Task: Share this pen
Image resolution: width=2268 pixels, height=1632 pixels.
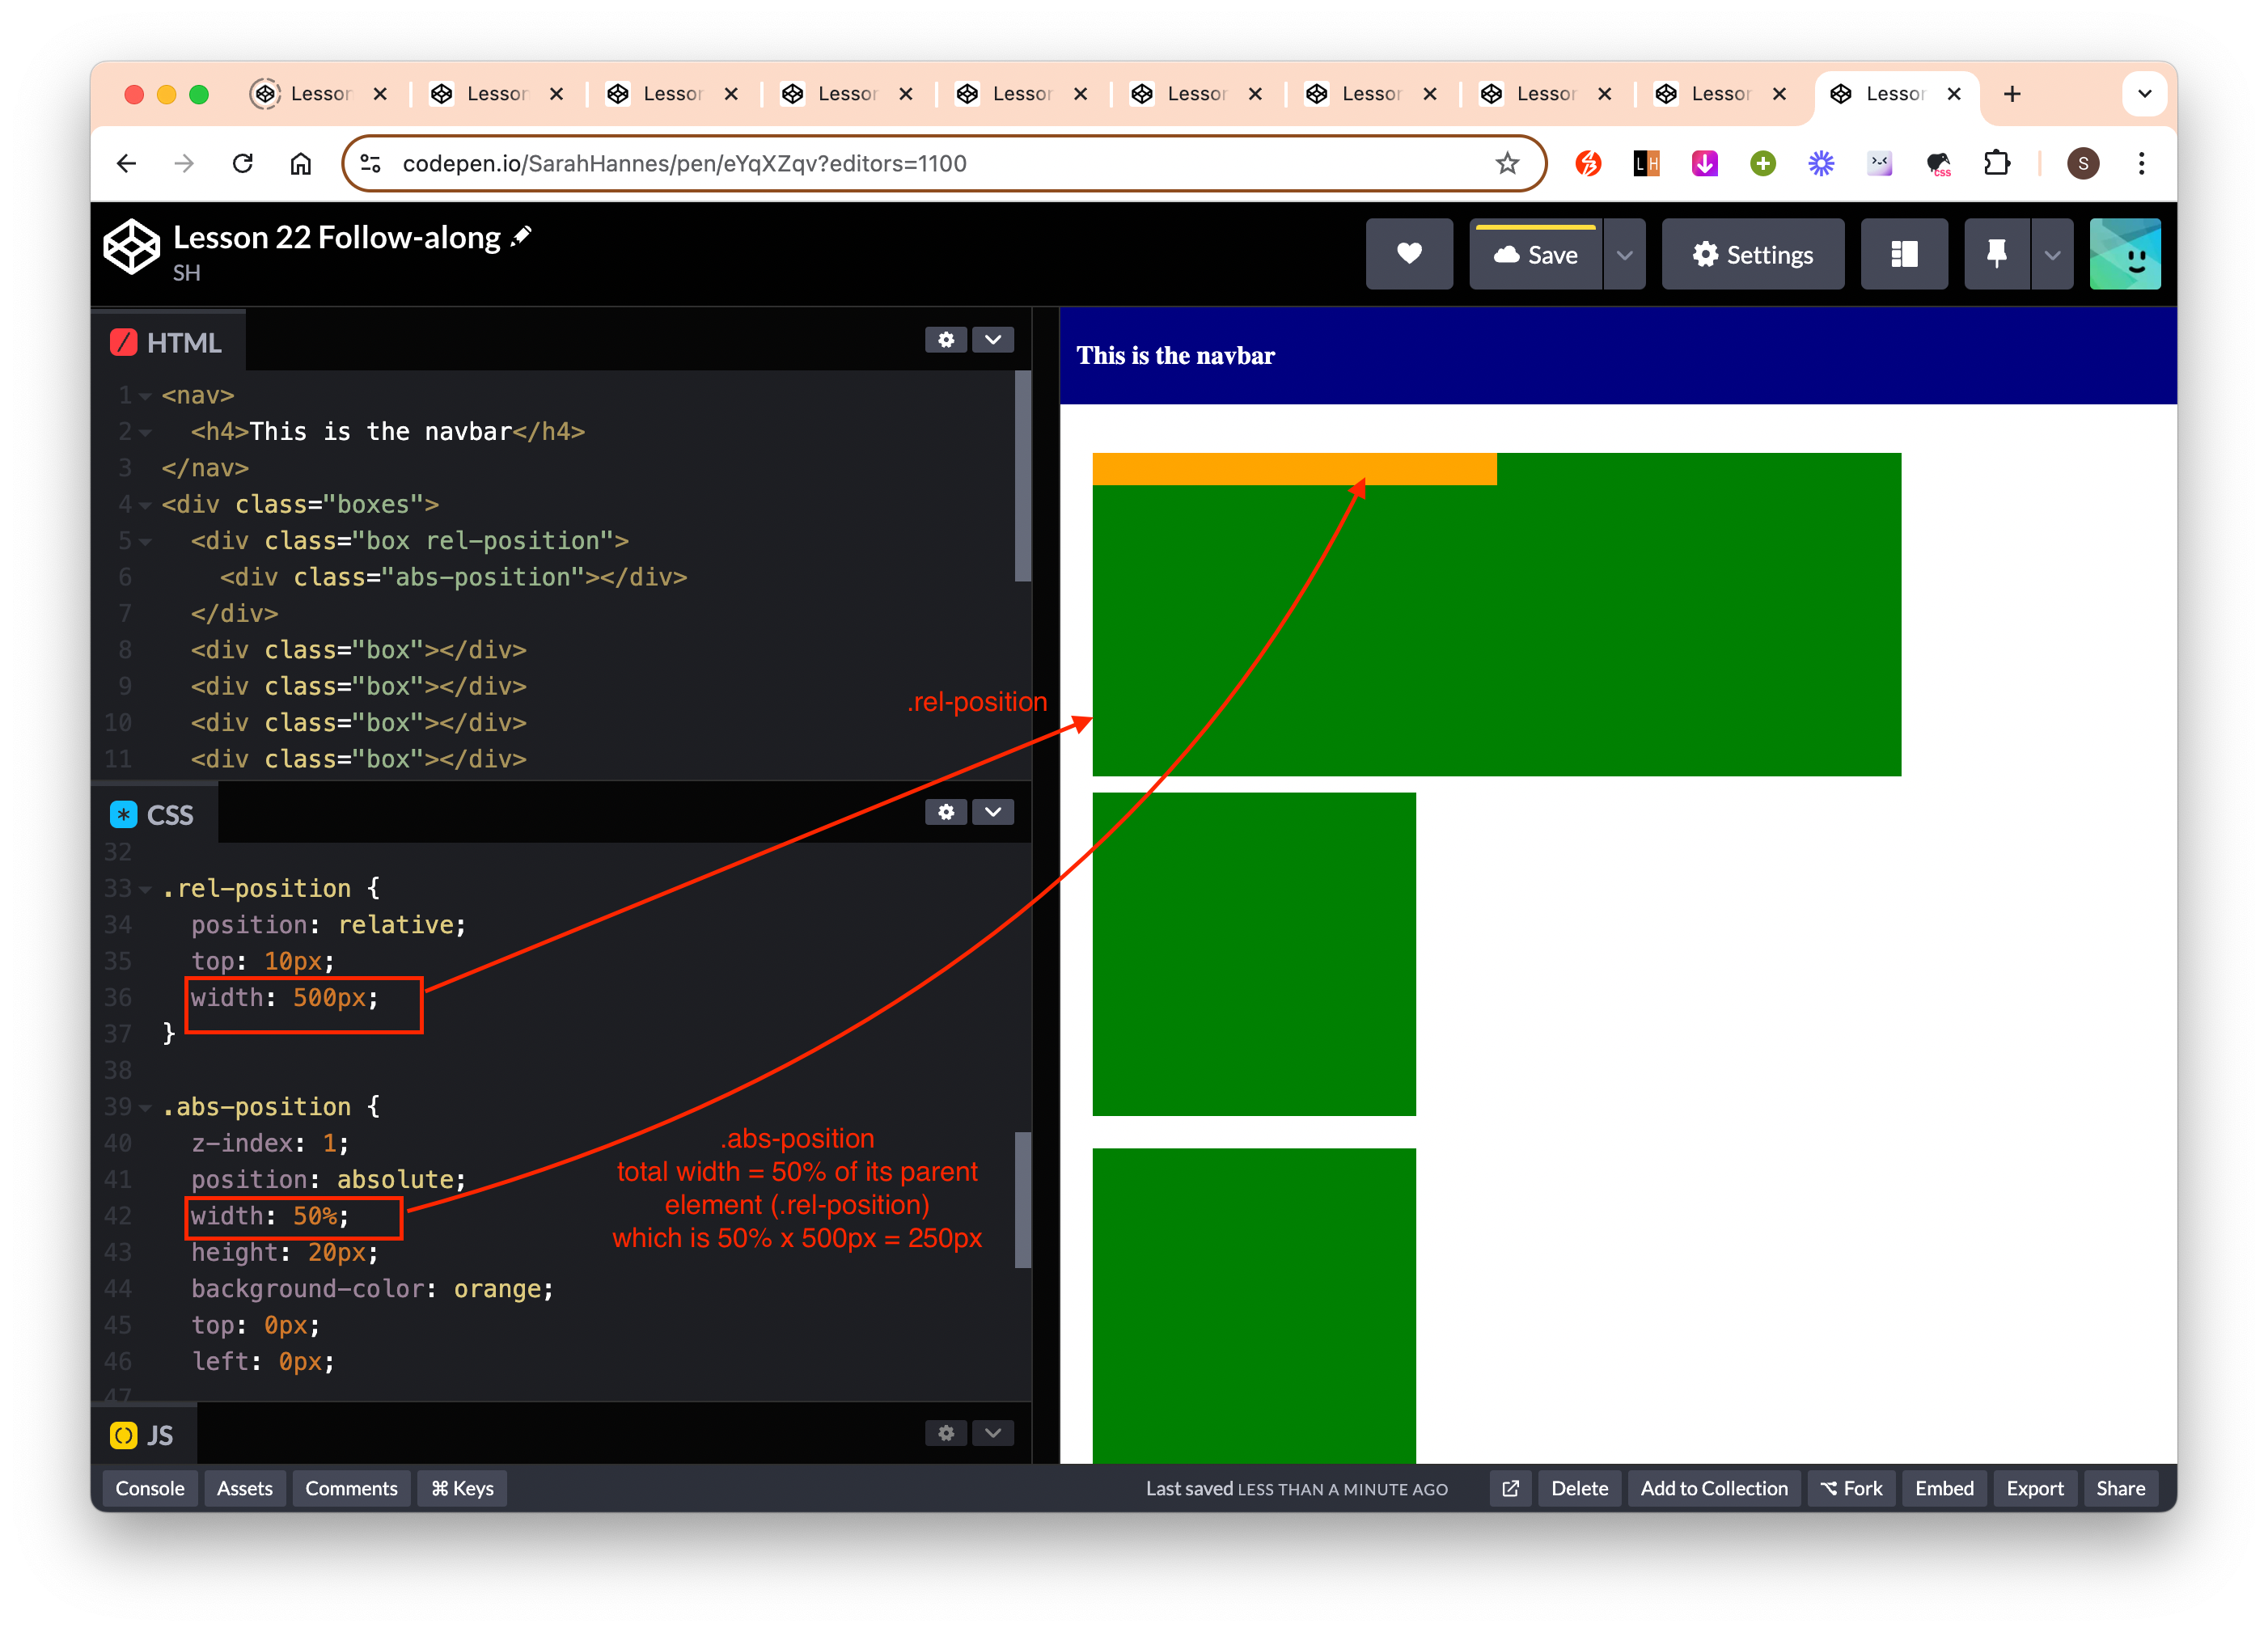Action: [2120, 1488]
